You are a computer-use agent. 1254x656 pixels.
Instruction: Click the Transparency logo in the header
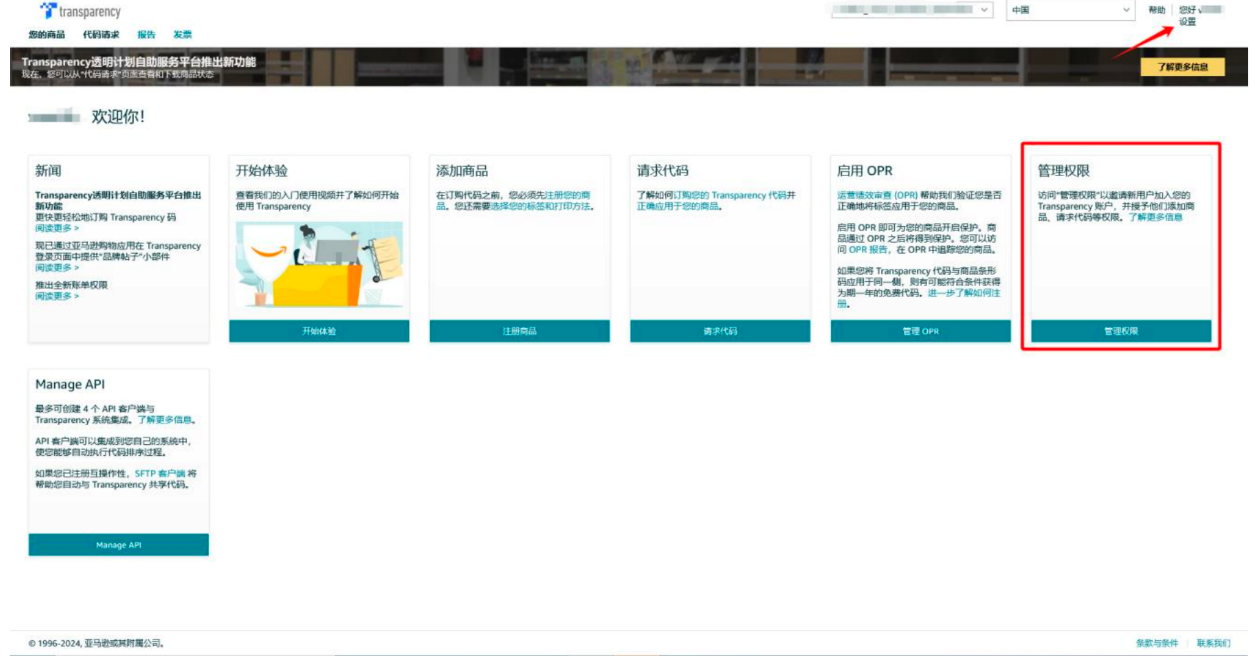80,12
